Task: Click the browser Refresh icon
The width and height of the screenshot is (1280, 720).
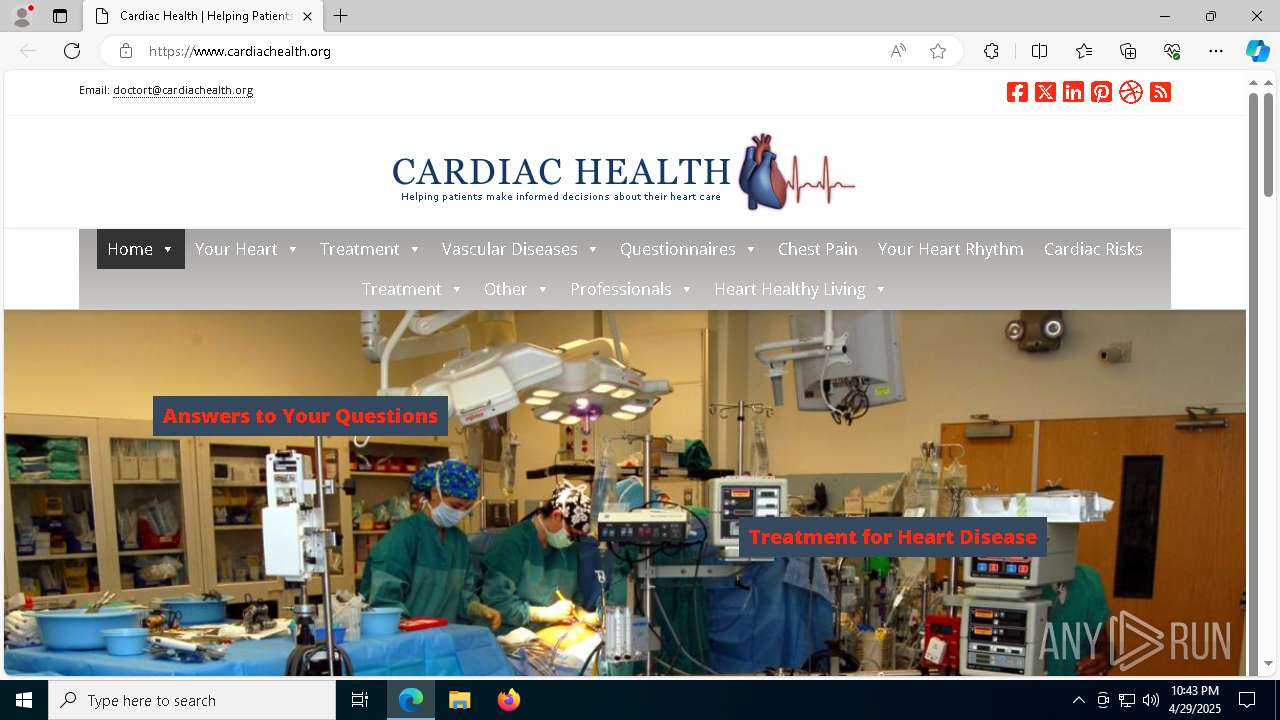Action: (72, 51)
